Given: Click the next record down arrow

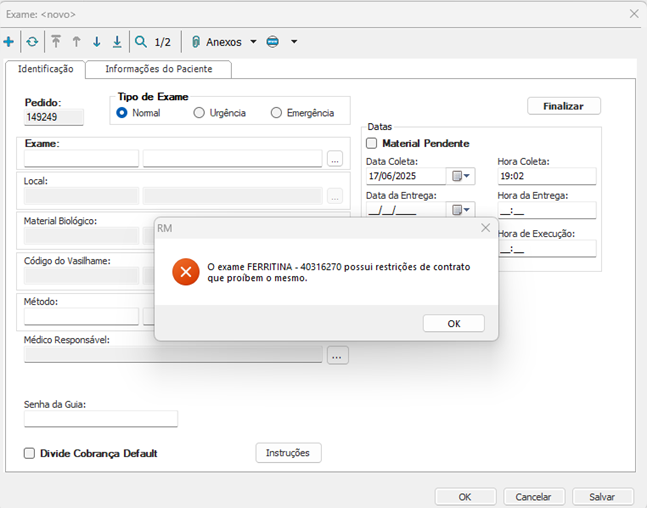Looking at the screenshot, I should point(97,42).
